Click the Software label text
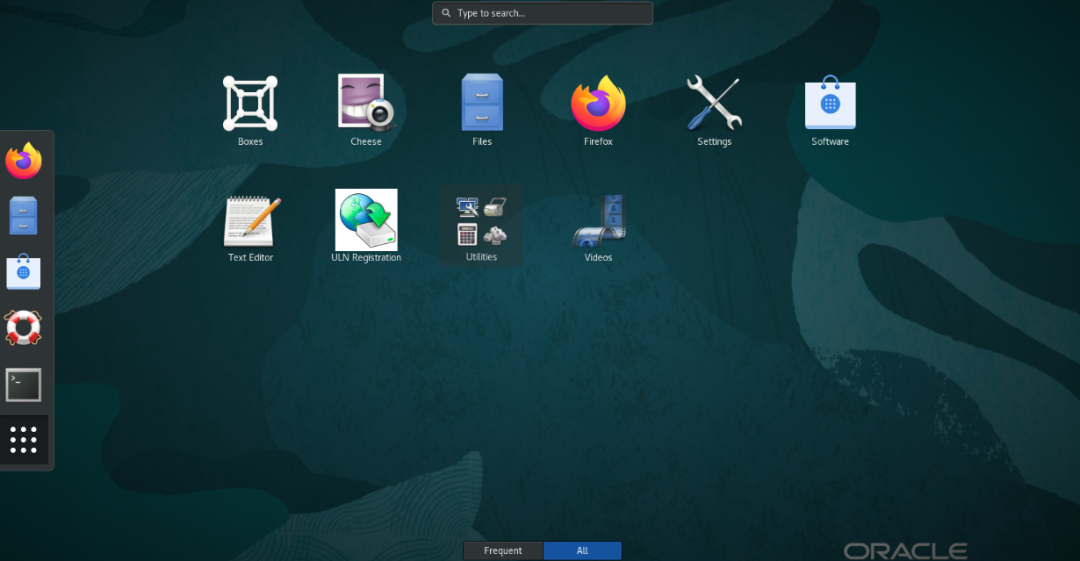Screen dimensions: 1080x561 point(830,141)
